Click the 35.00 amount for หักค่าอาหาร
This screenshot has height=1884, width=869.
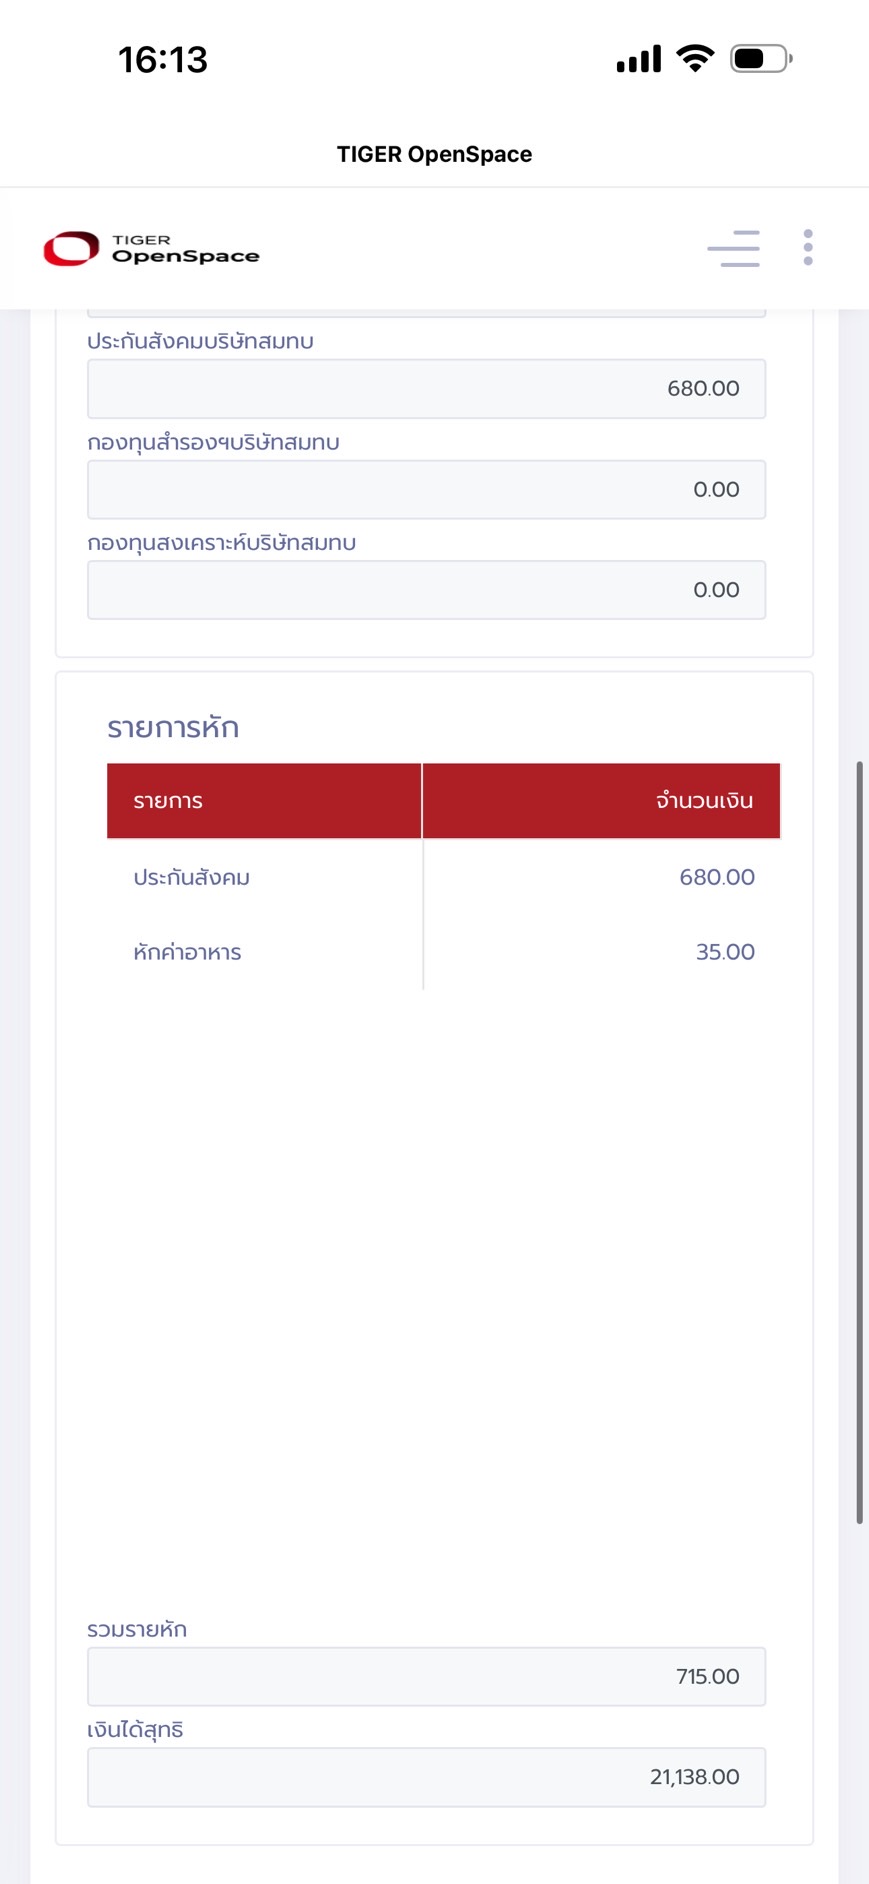click(x=725, y=952)
